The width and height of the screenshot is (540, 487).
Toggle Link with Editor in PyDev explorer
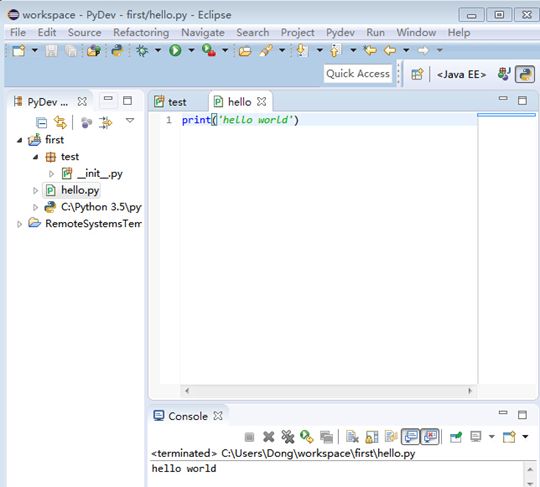click(x=60, y=123)
